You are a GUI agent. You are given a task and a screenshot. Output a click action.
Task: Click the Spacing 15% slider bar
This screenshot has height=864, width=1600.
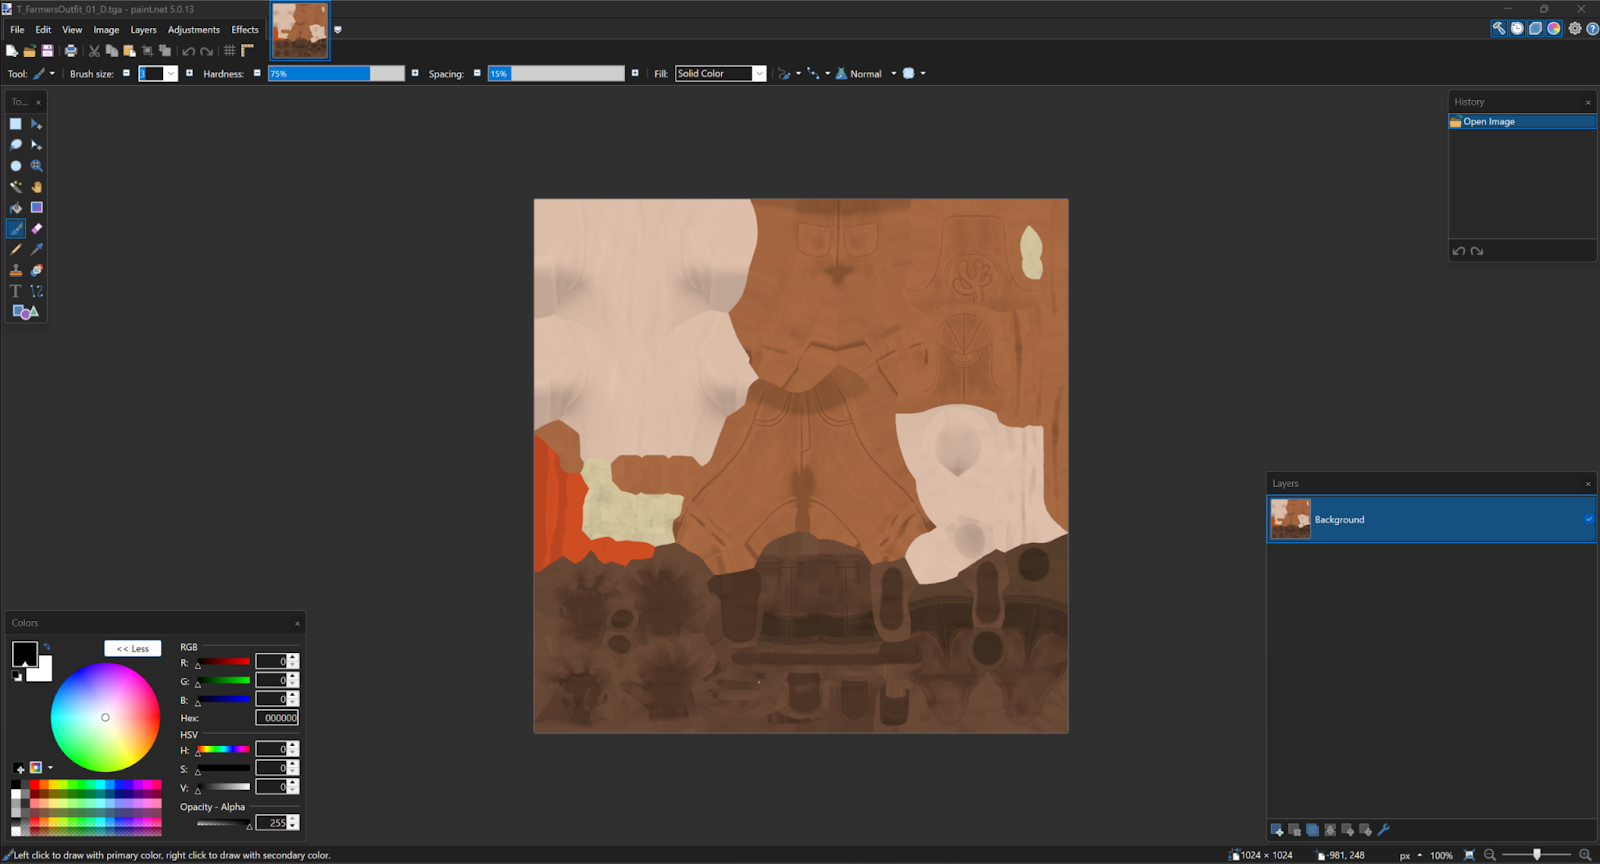click(x=556, y=73)
